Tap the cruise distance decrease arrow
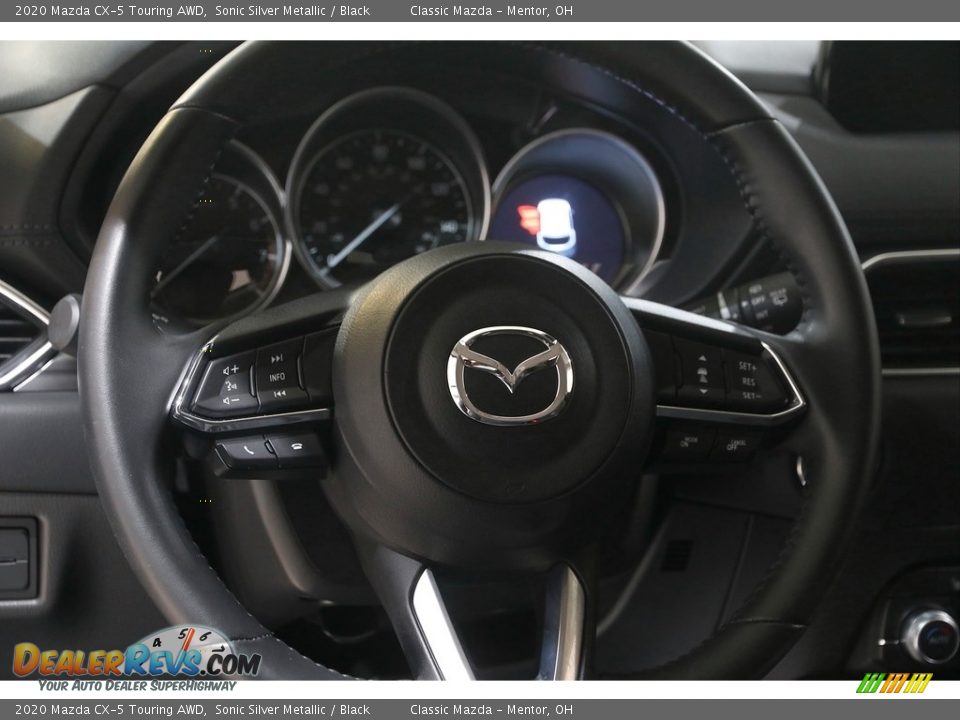Screen dimensions: 960x720 pos(703,391)
